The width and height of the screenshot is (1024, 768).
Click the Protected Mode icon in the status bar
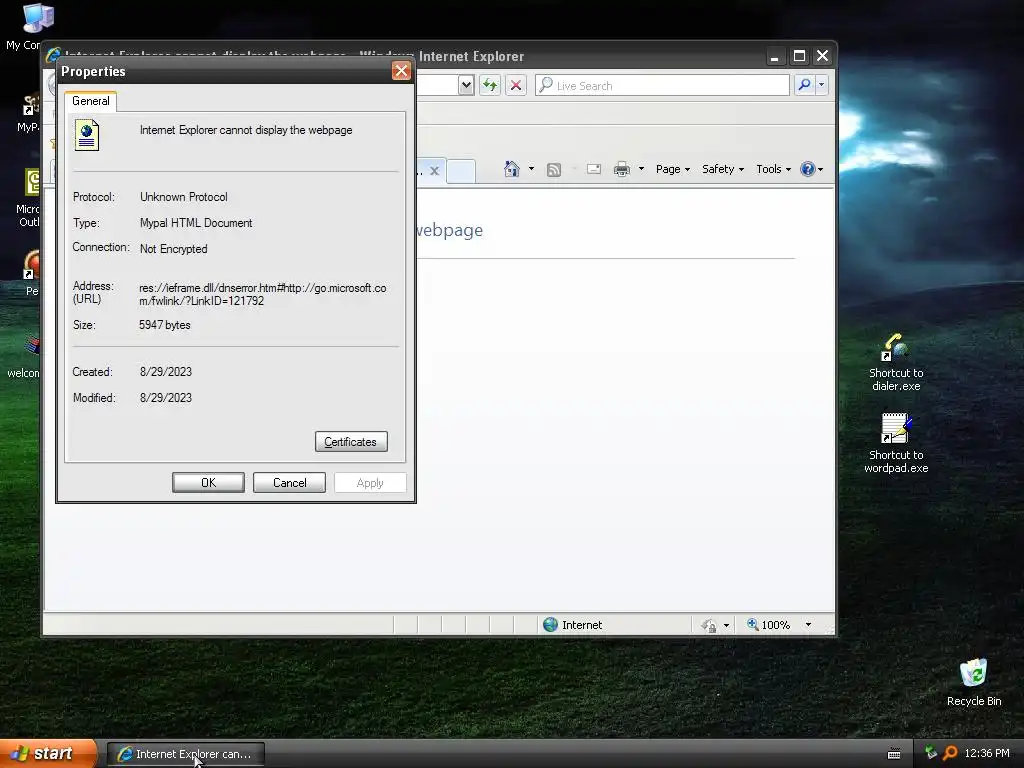[x=709, y=626]
